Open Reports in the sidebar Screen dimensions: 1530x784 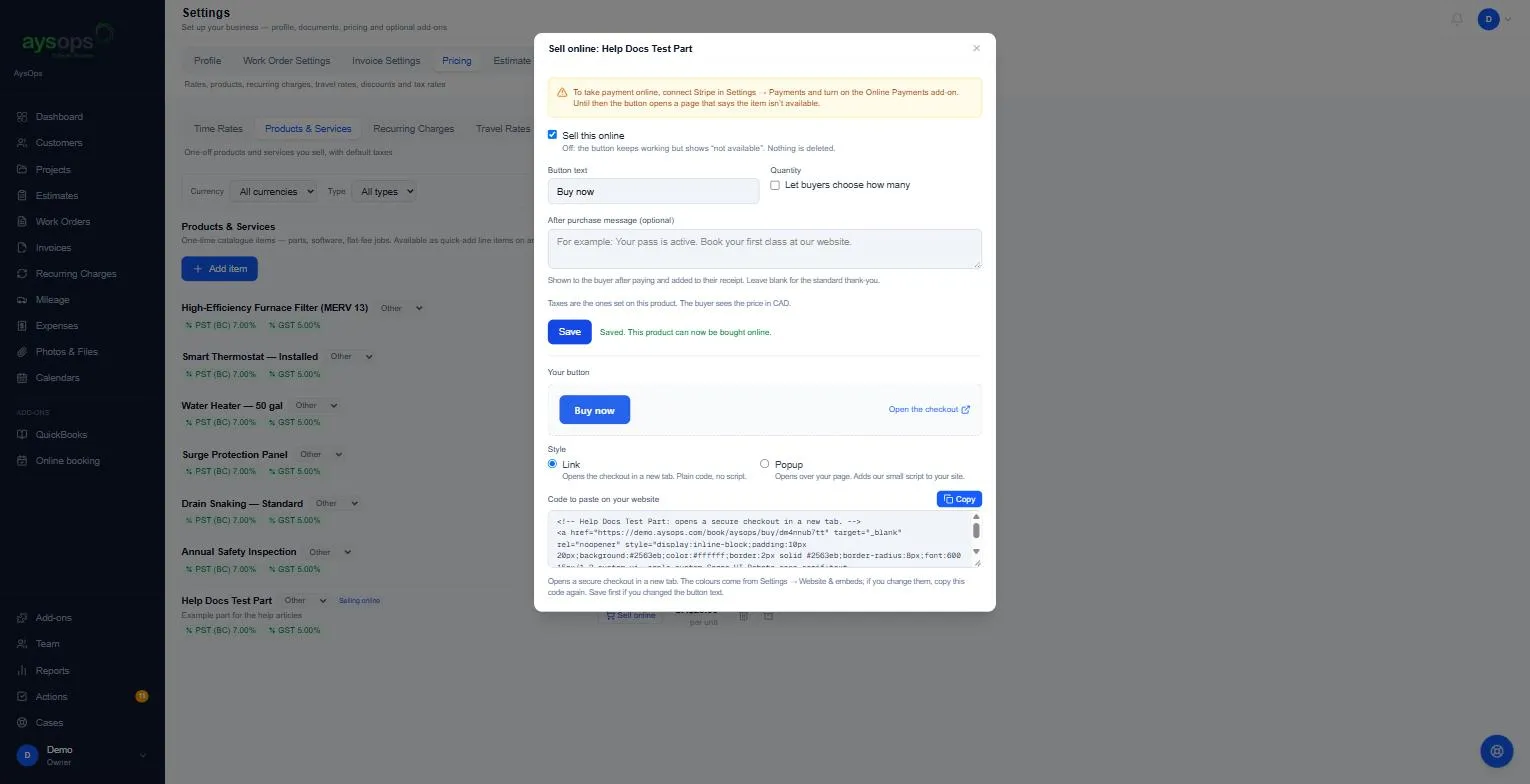pyautogui.click(x=52, y=670)
